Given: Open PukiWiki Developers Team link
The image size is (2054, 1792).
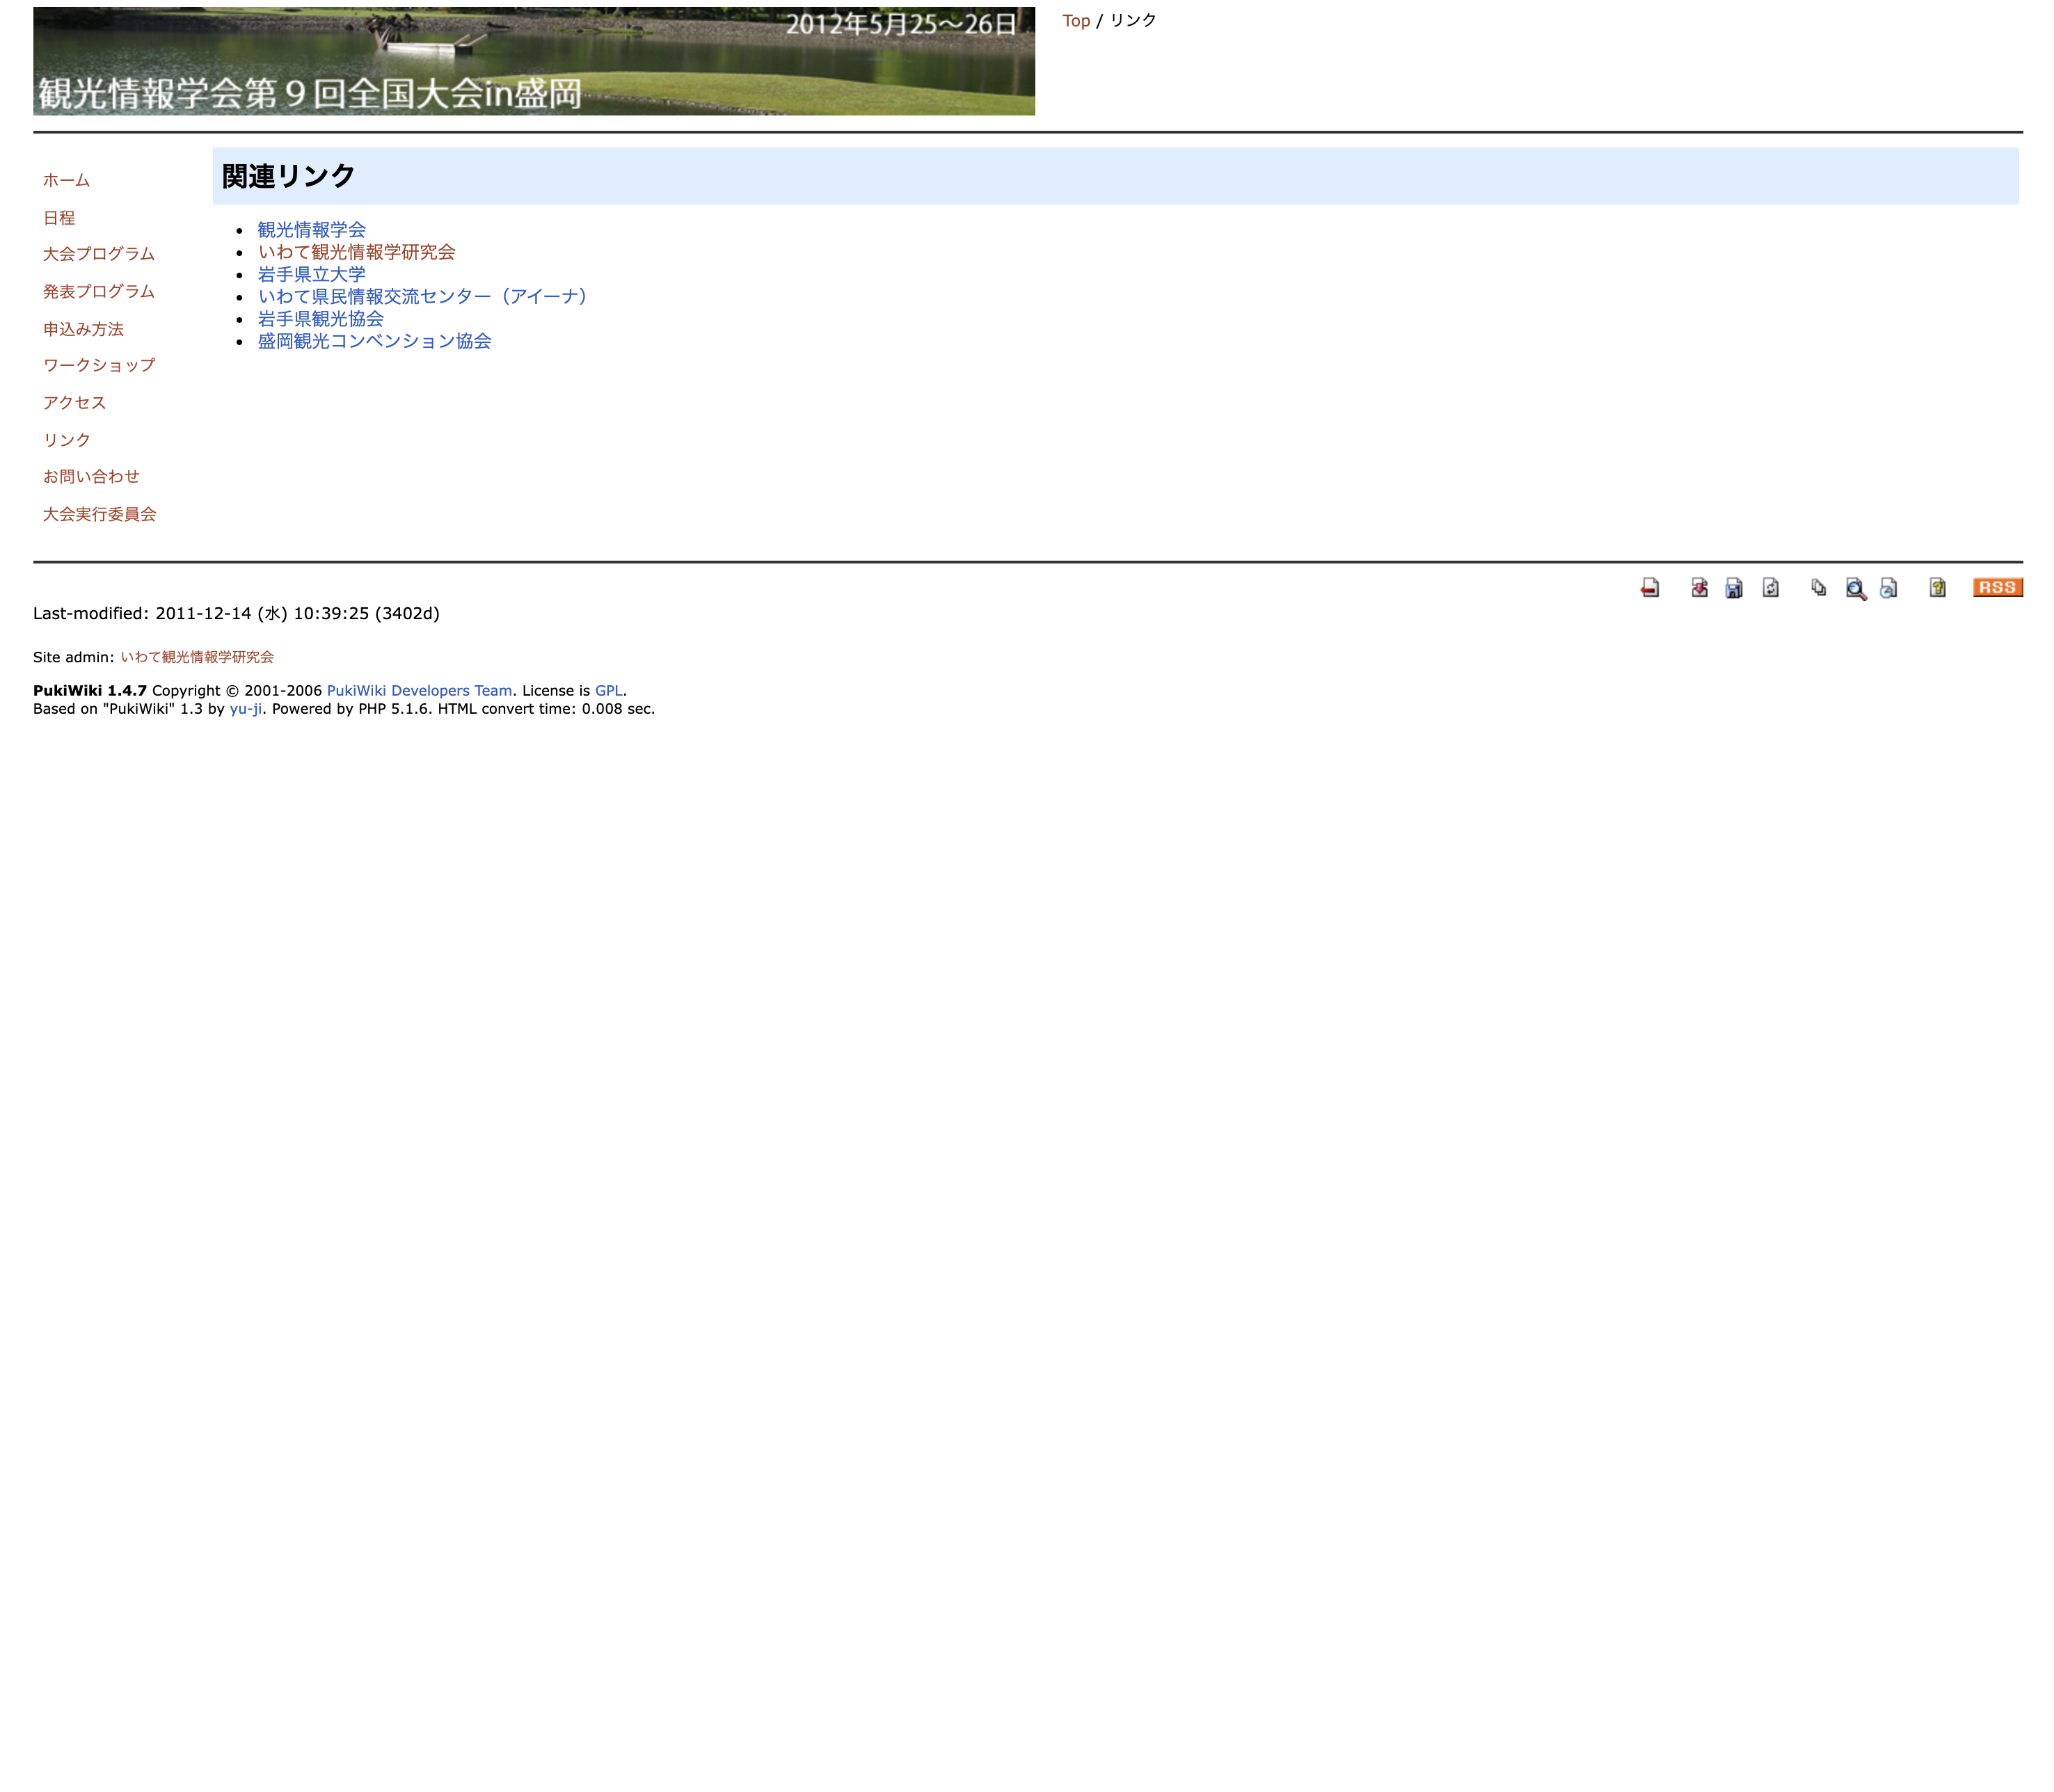Looking at the screenshot, I should [419, 691].
